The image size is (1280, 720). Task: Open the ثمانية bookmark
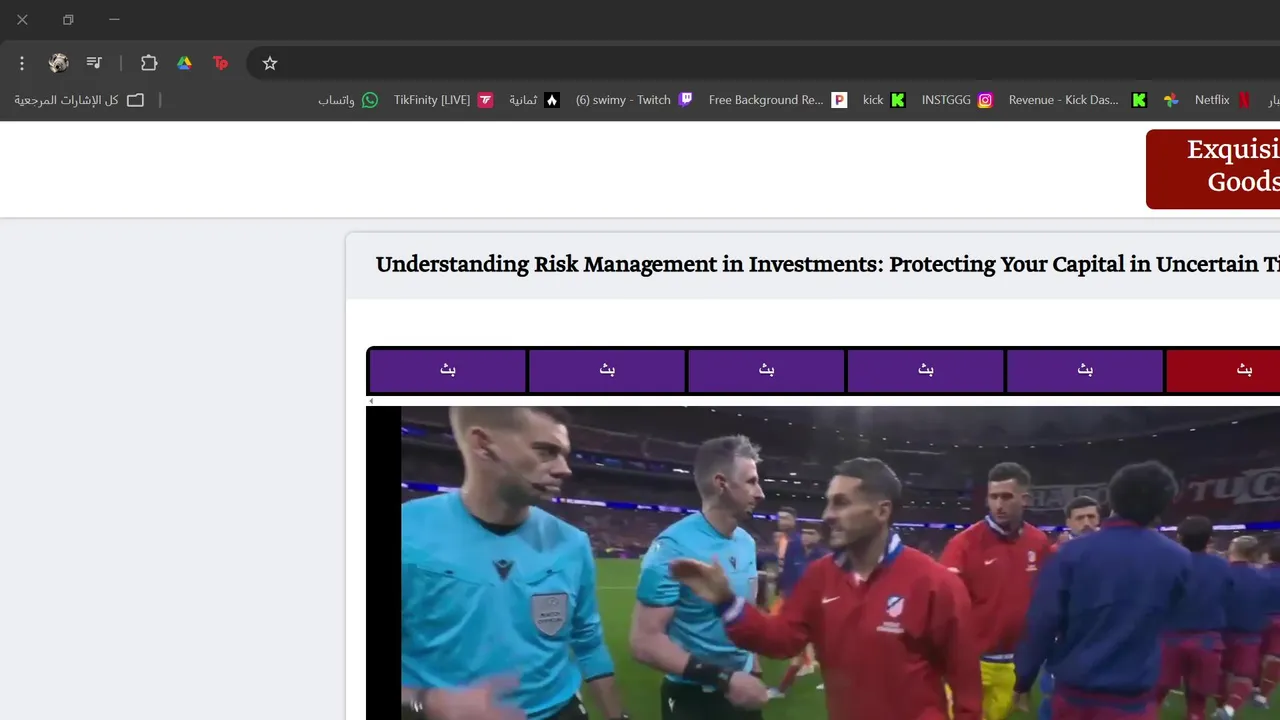[x=534, y=100]
